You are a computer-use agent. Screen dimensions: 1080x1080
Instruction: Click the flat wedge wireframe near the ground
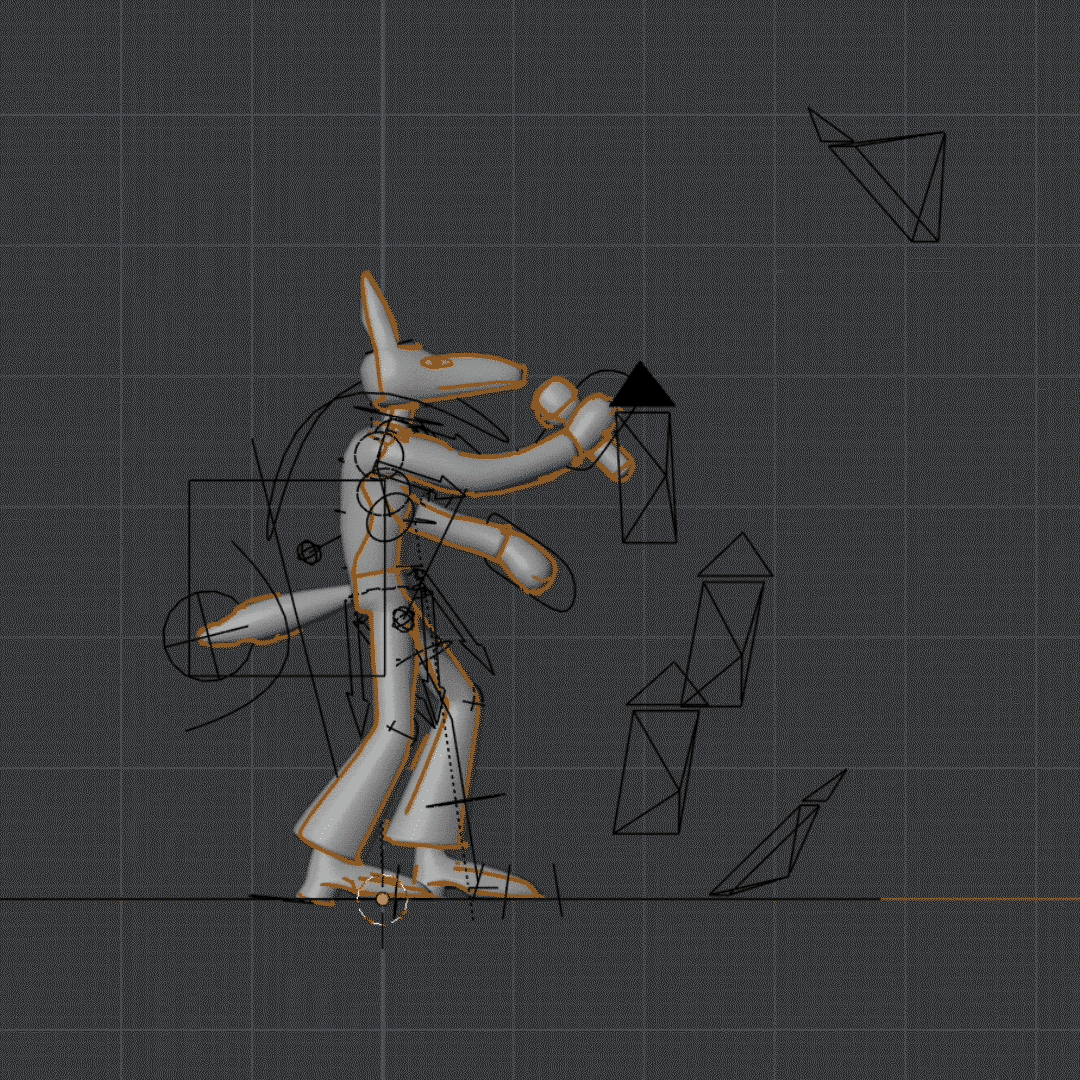[x=778, y=834]
